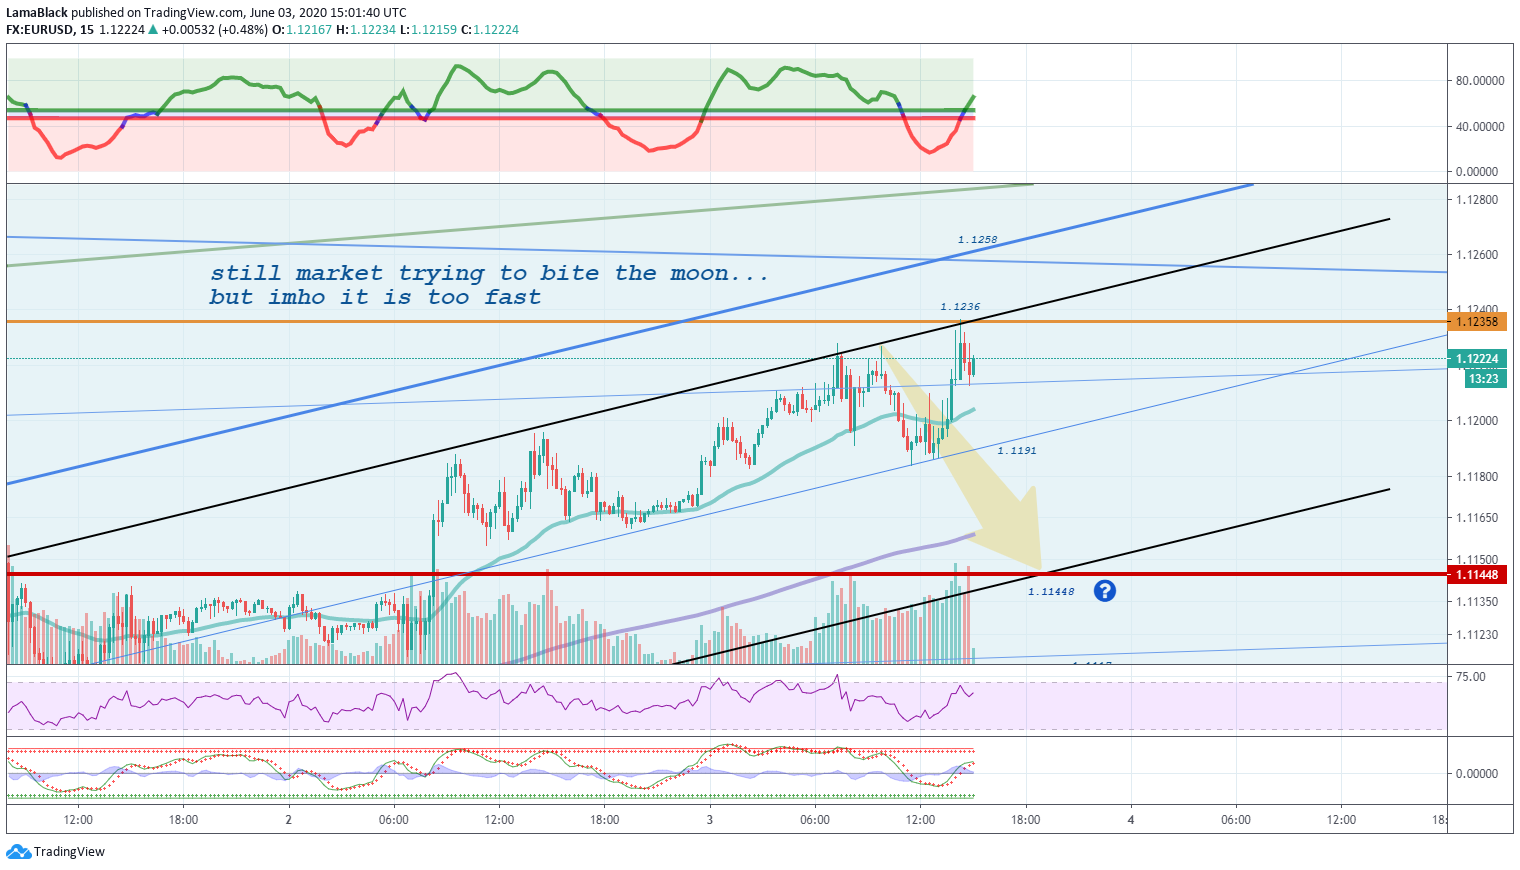Click the L:1.12159 low value
This screenshot has height=870, width=1520.
[x=428, y=30]
